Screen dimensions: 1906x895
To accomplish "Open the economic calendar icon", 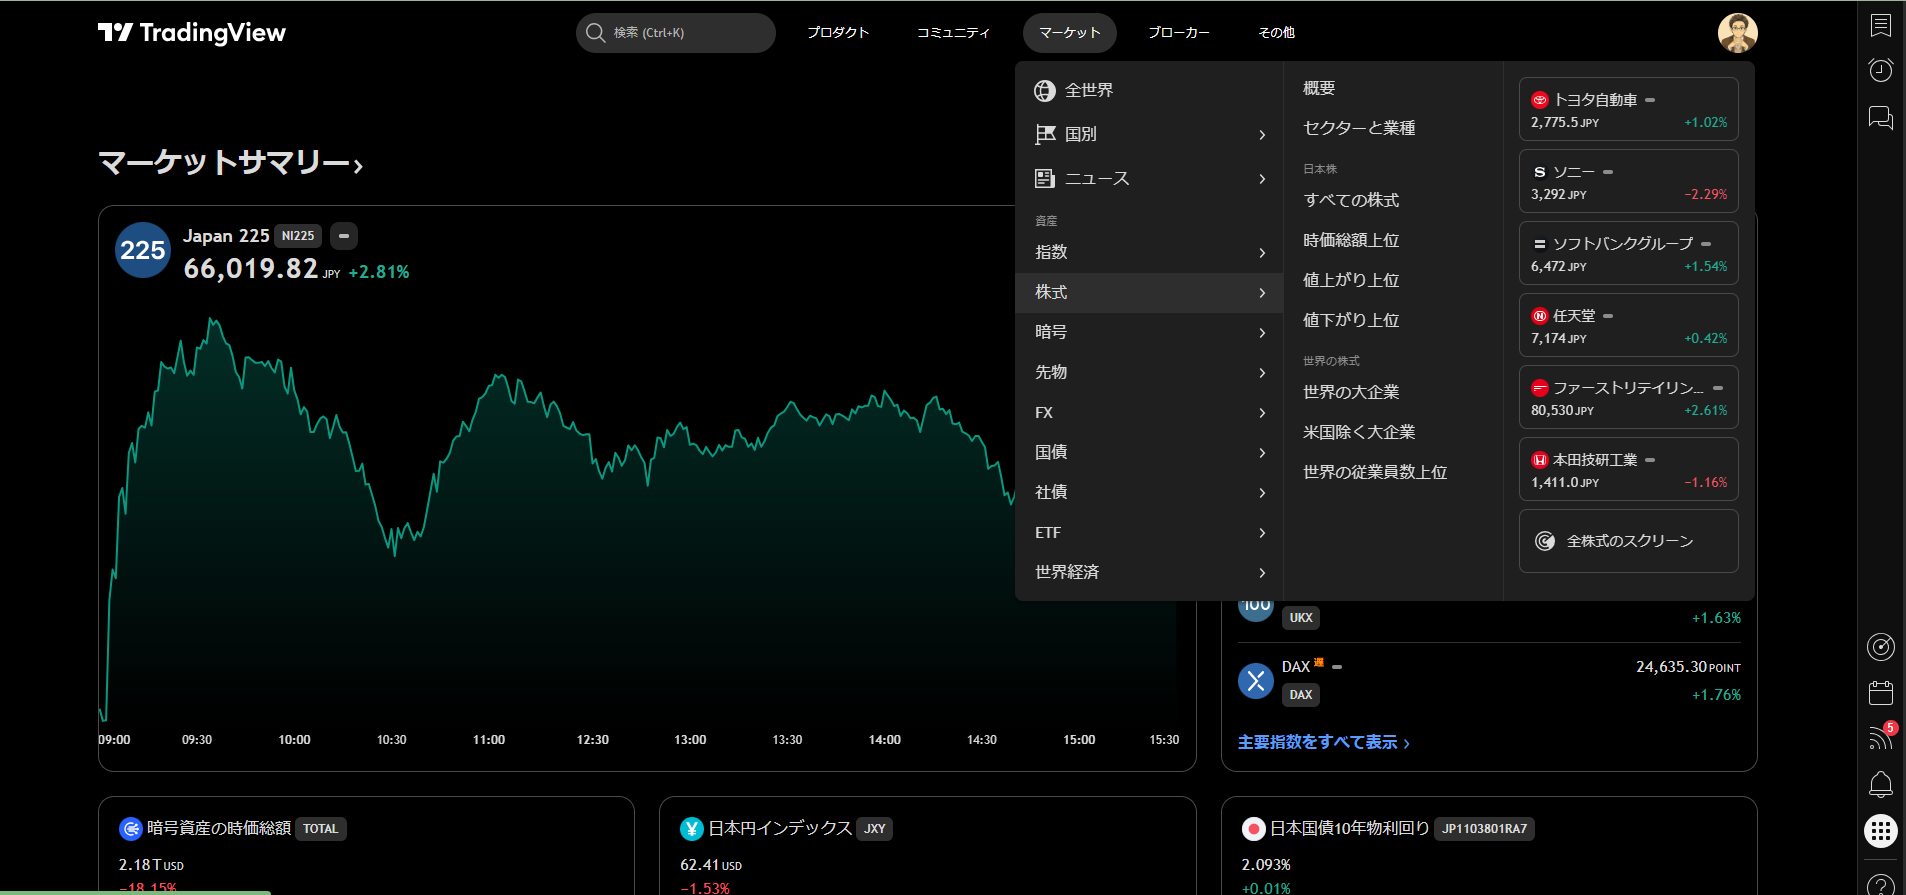I will (1881, 692).
